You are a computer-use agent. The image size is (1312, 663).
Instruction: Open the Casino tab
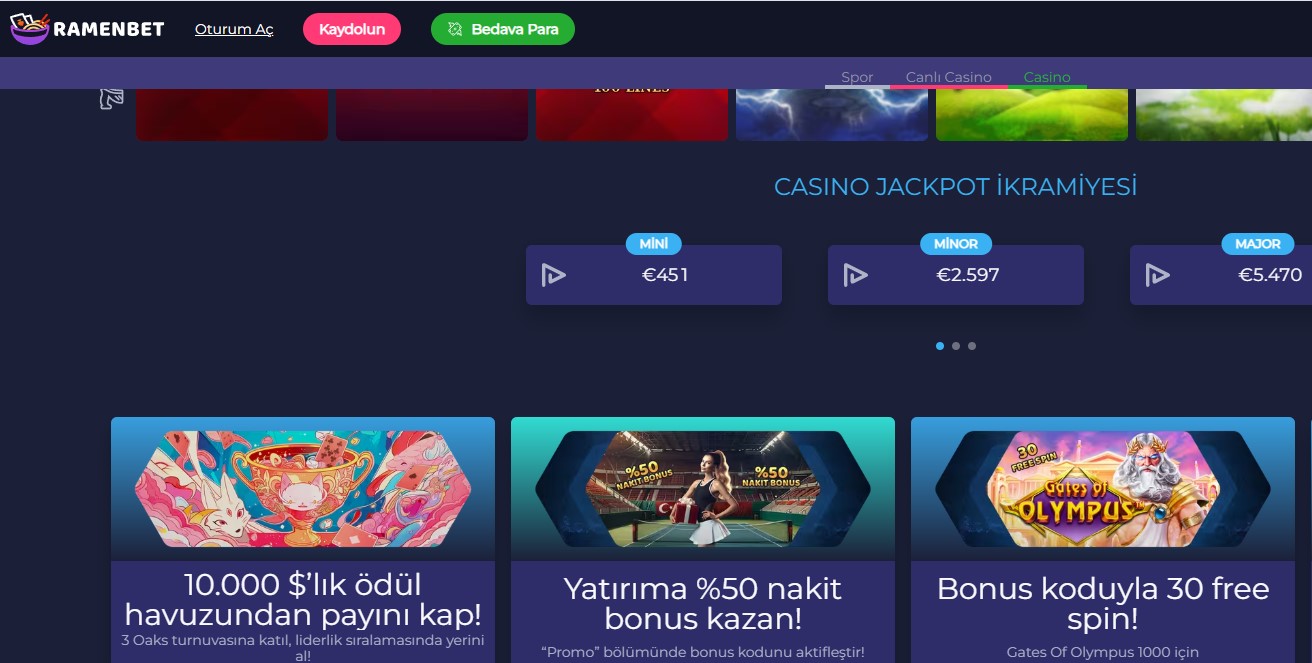[x=1047, y=77]
